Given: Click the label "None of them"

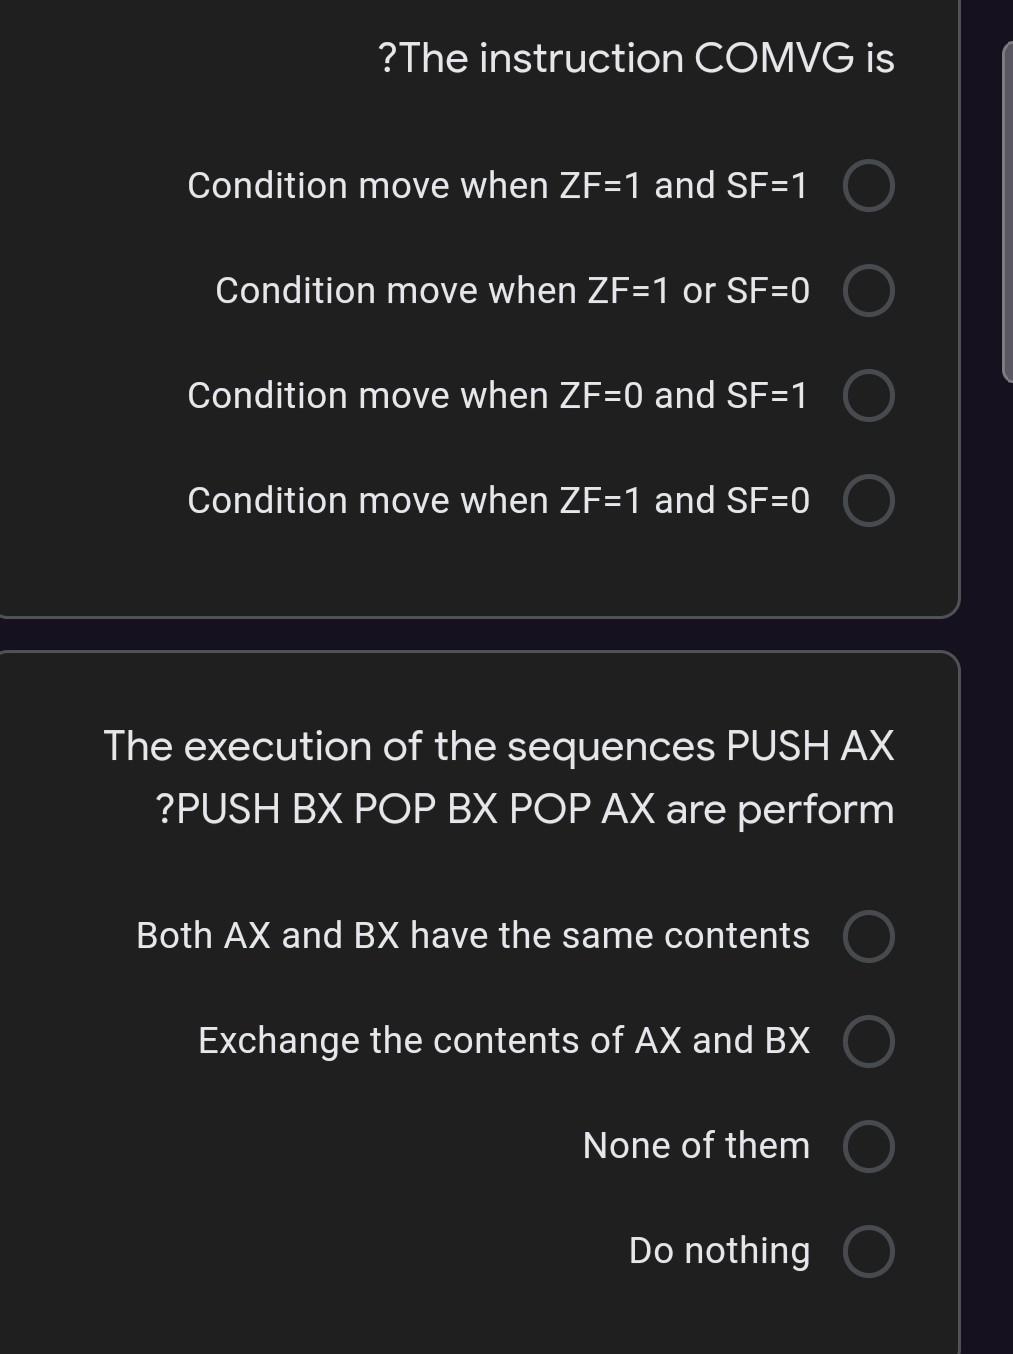Looking at the screenshot, I should pyautogui.click(x=695, y=1146).
